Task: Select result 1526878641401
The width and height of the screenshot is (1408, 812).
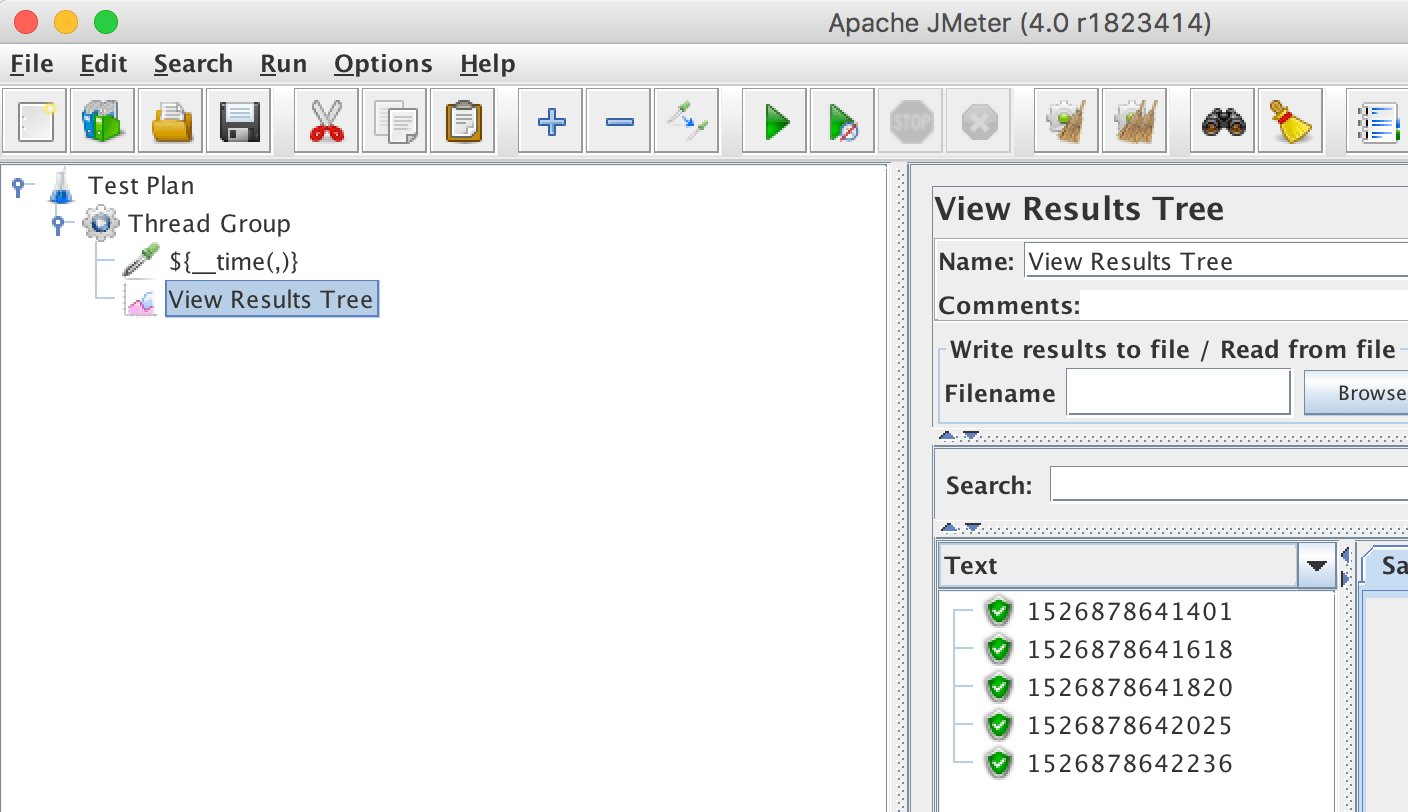Action: [x=1130, y=611]
